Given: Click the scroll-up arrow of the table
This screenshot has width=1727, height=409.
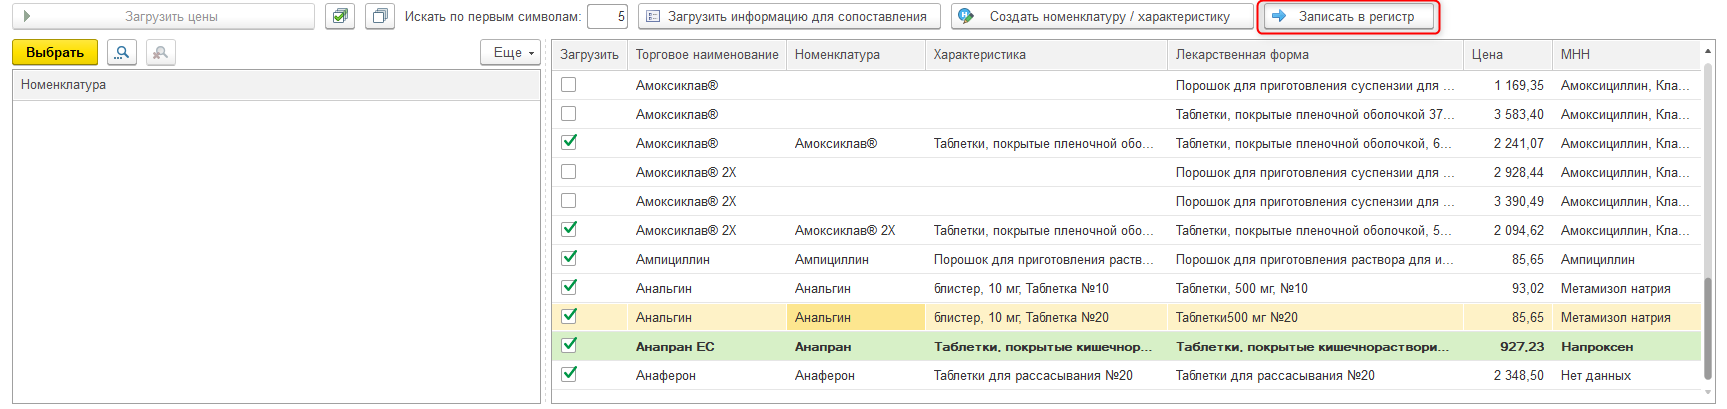Looking at the screenshot, I should click(1707, 54).
